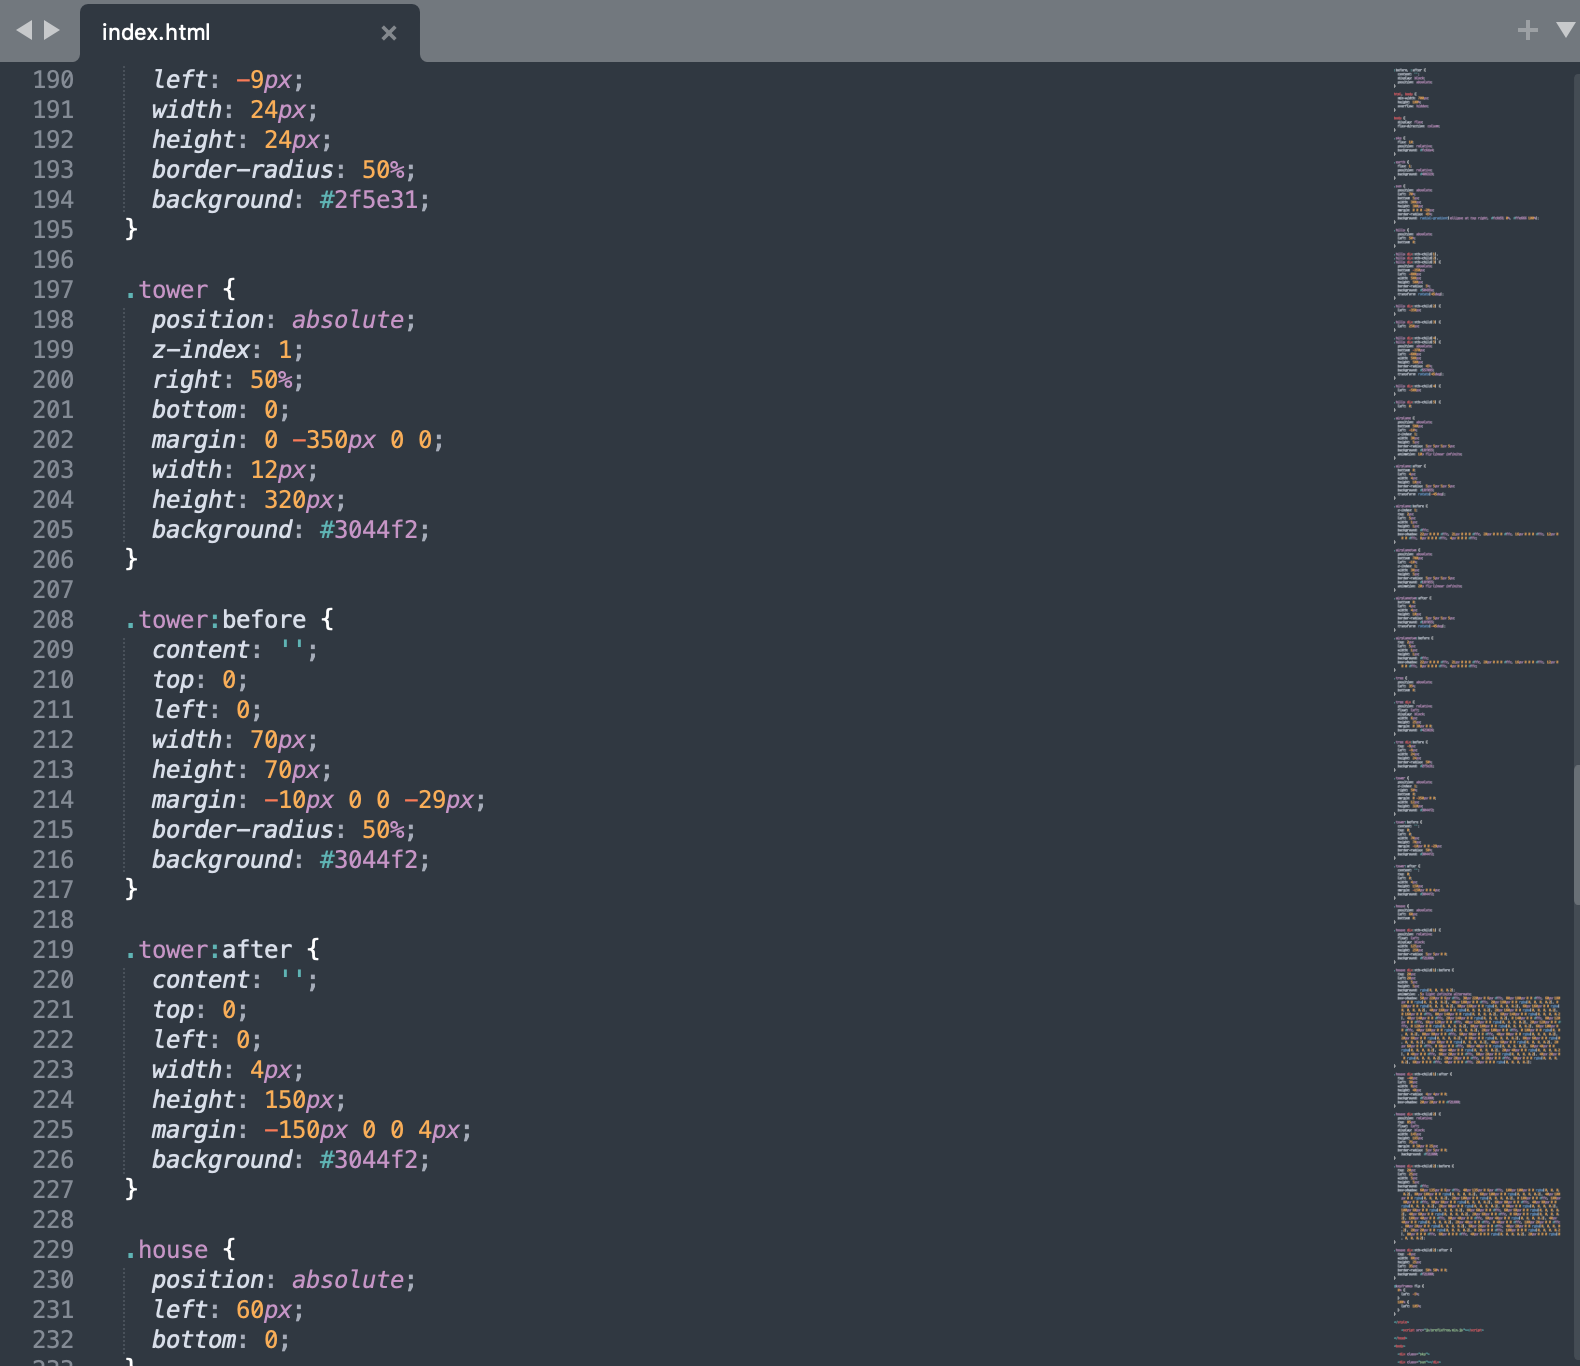This screenshot has width=1580, height=1366.
Task: Click 'absolute' value on line 198
Action: coord(348,320)
